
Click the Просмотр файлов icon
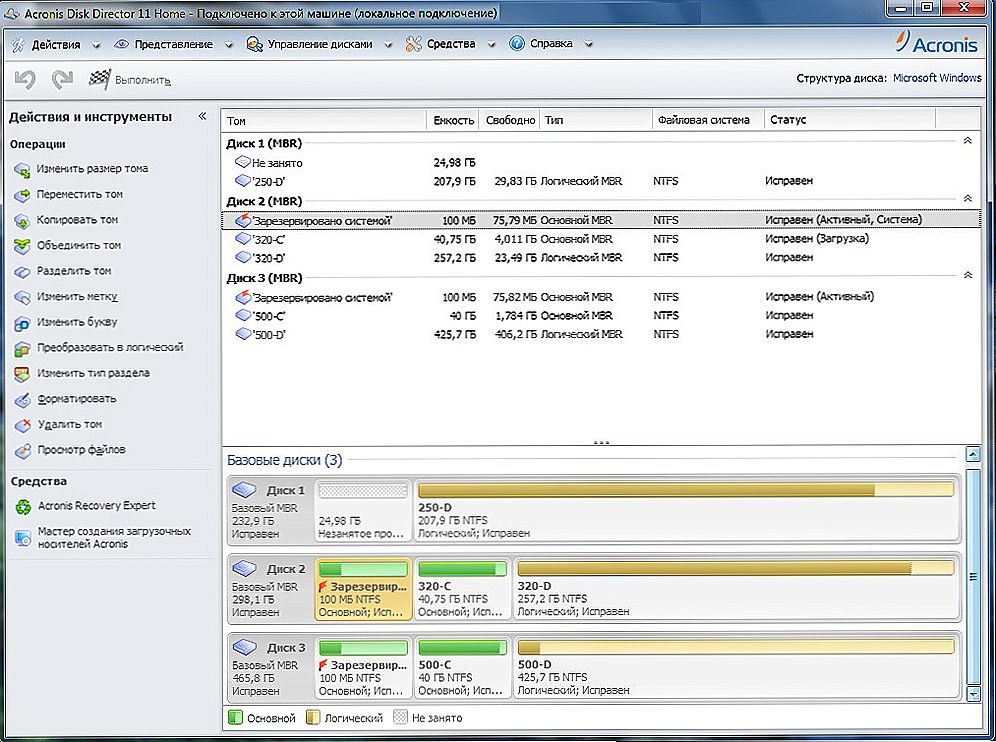pos(22,450)
